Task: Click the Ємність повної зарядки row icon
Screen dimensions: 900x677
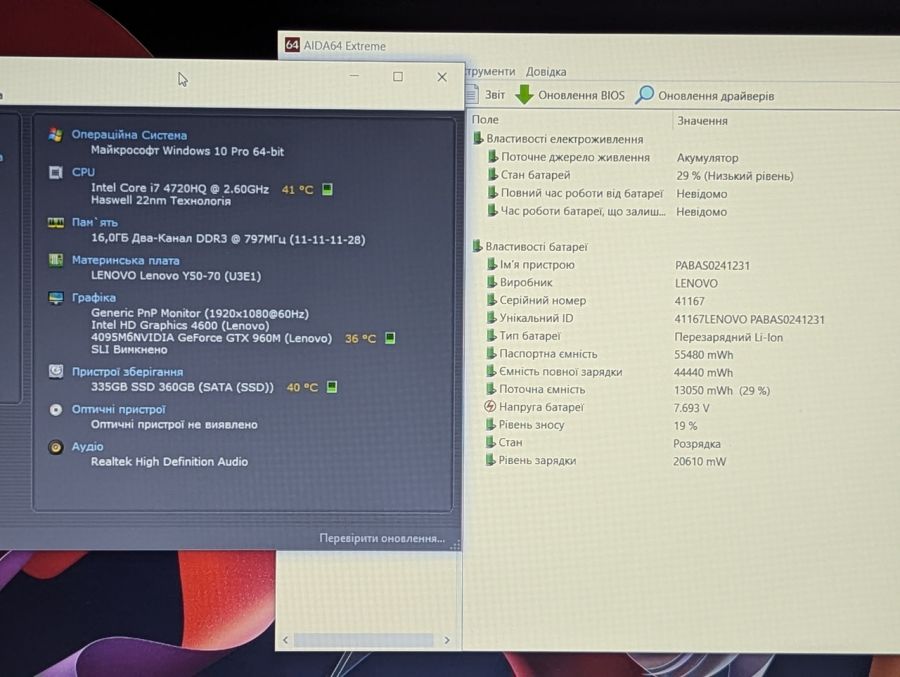Action: pos(491,371)
